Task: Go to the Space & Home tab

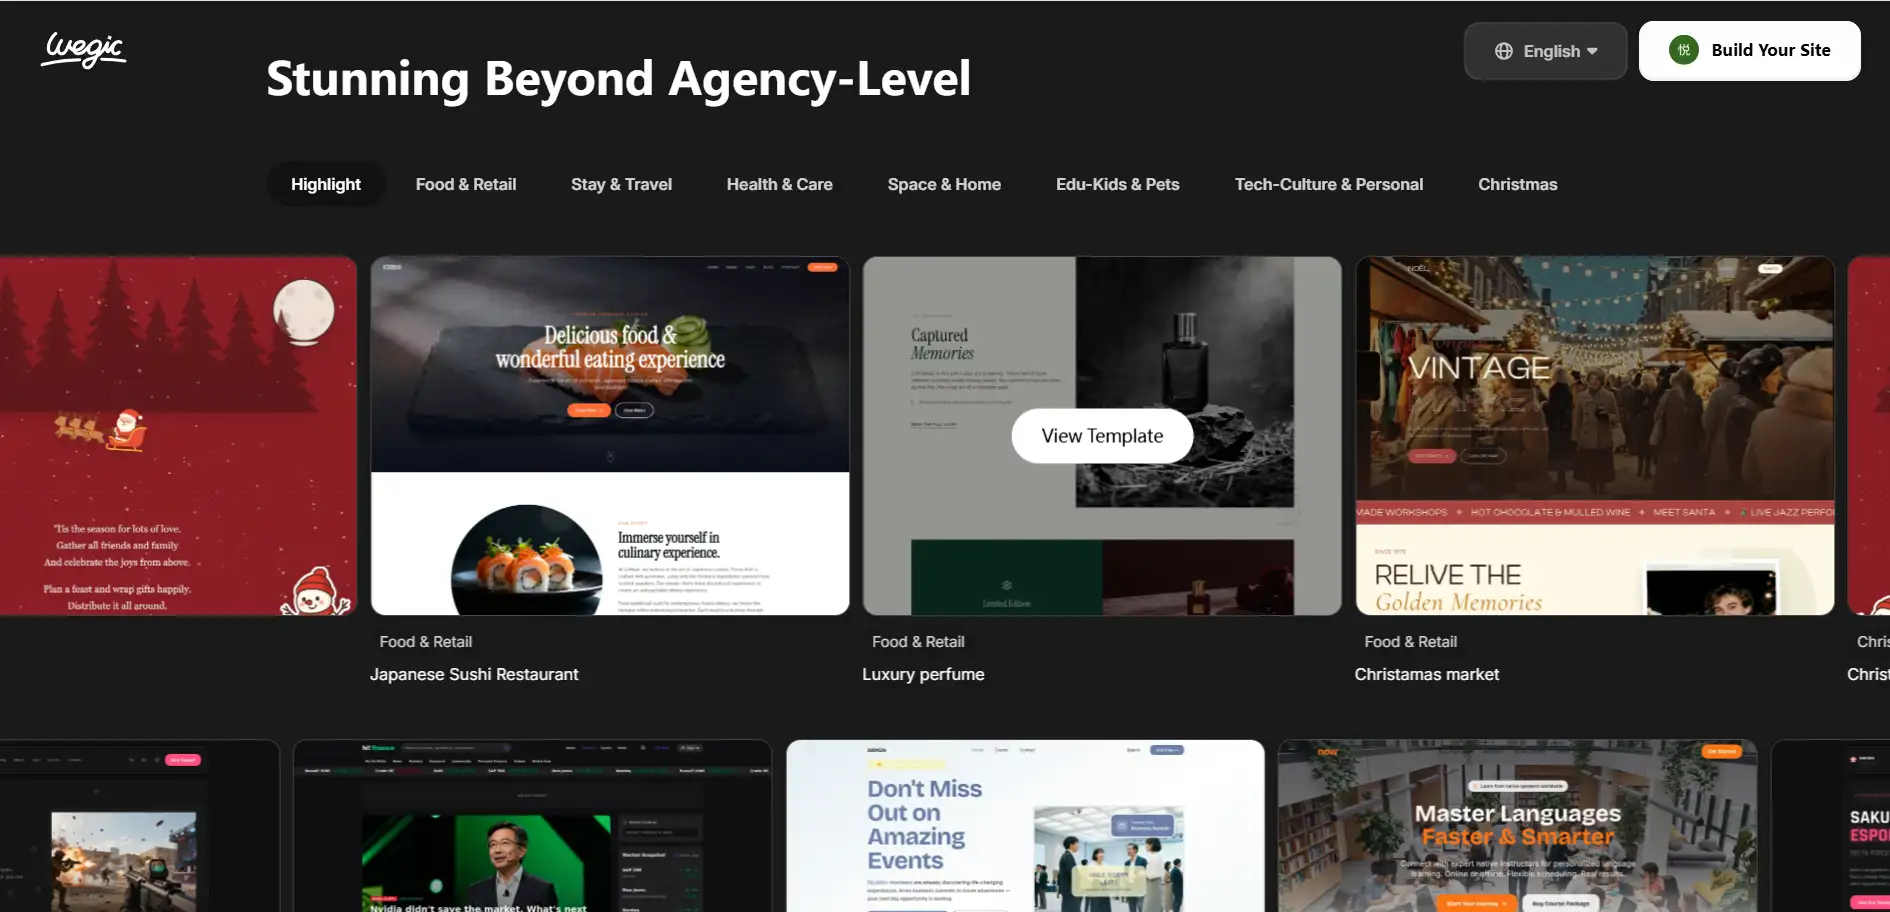Action: (943, 184)
